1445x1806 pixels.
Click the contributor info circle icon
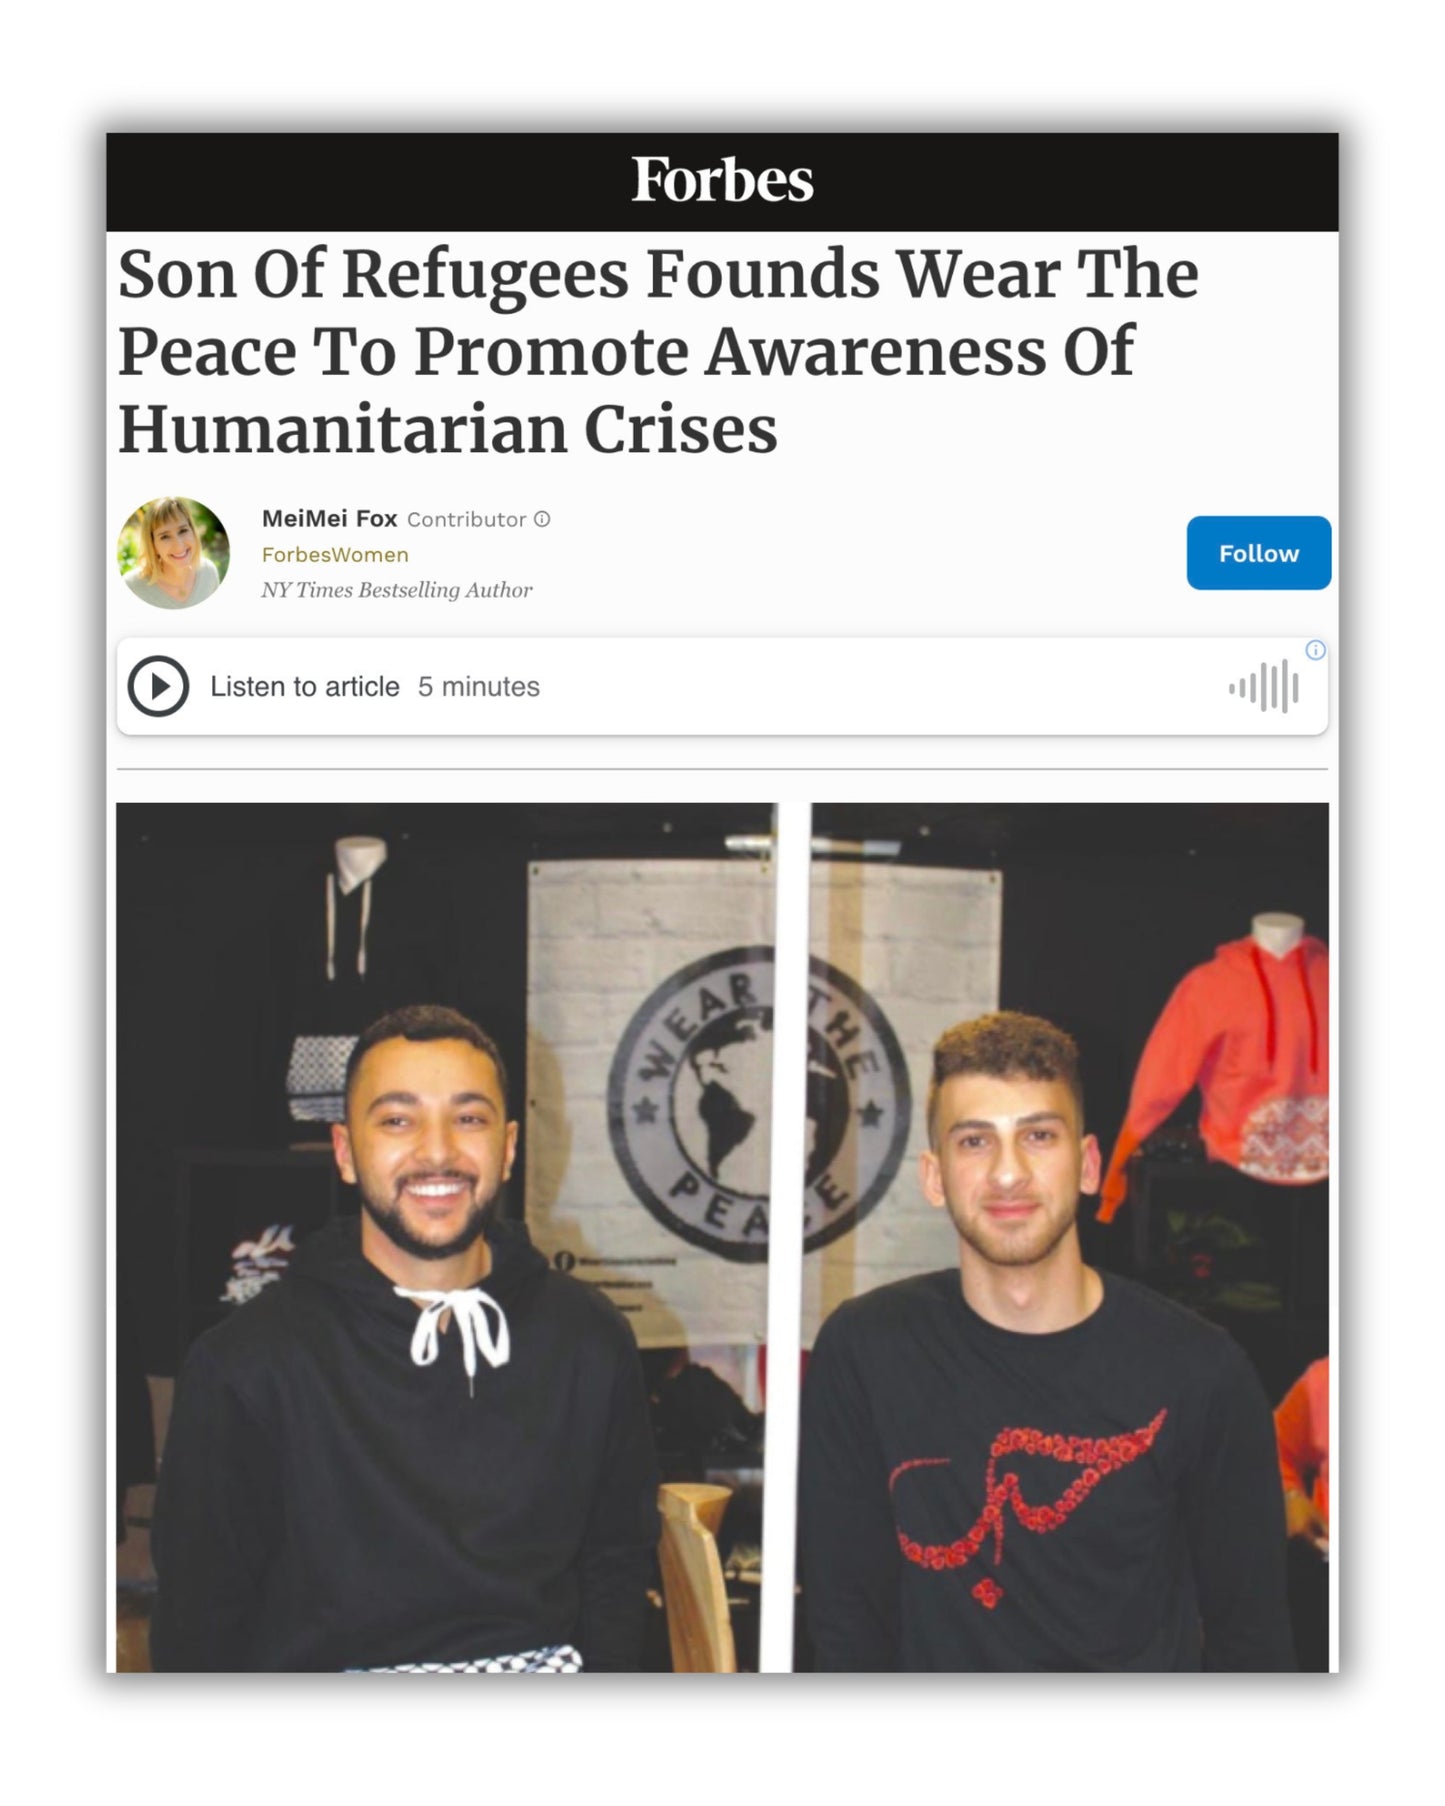coord(542,519)
